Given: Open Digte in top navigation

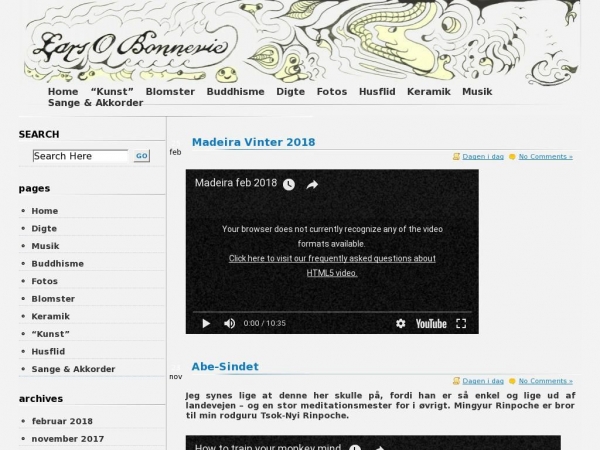Looking at the screenshot, I should coord(291,92).
